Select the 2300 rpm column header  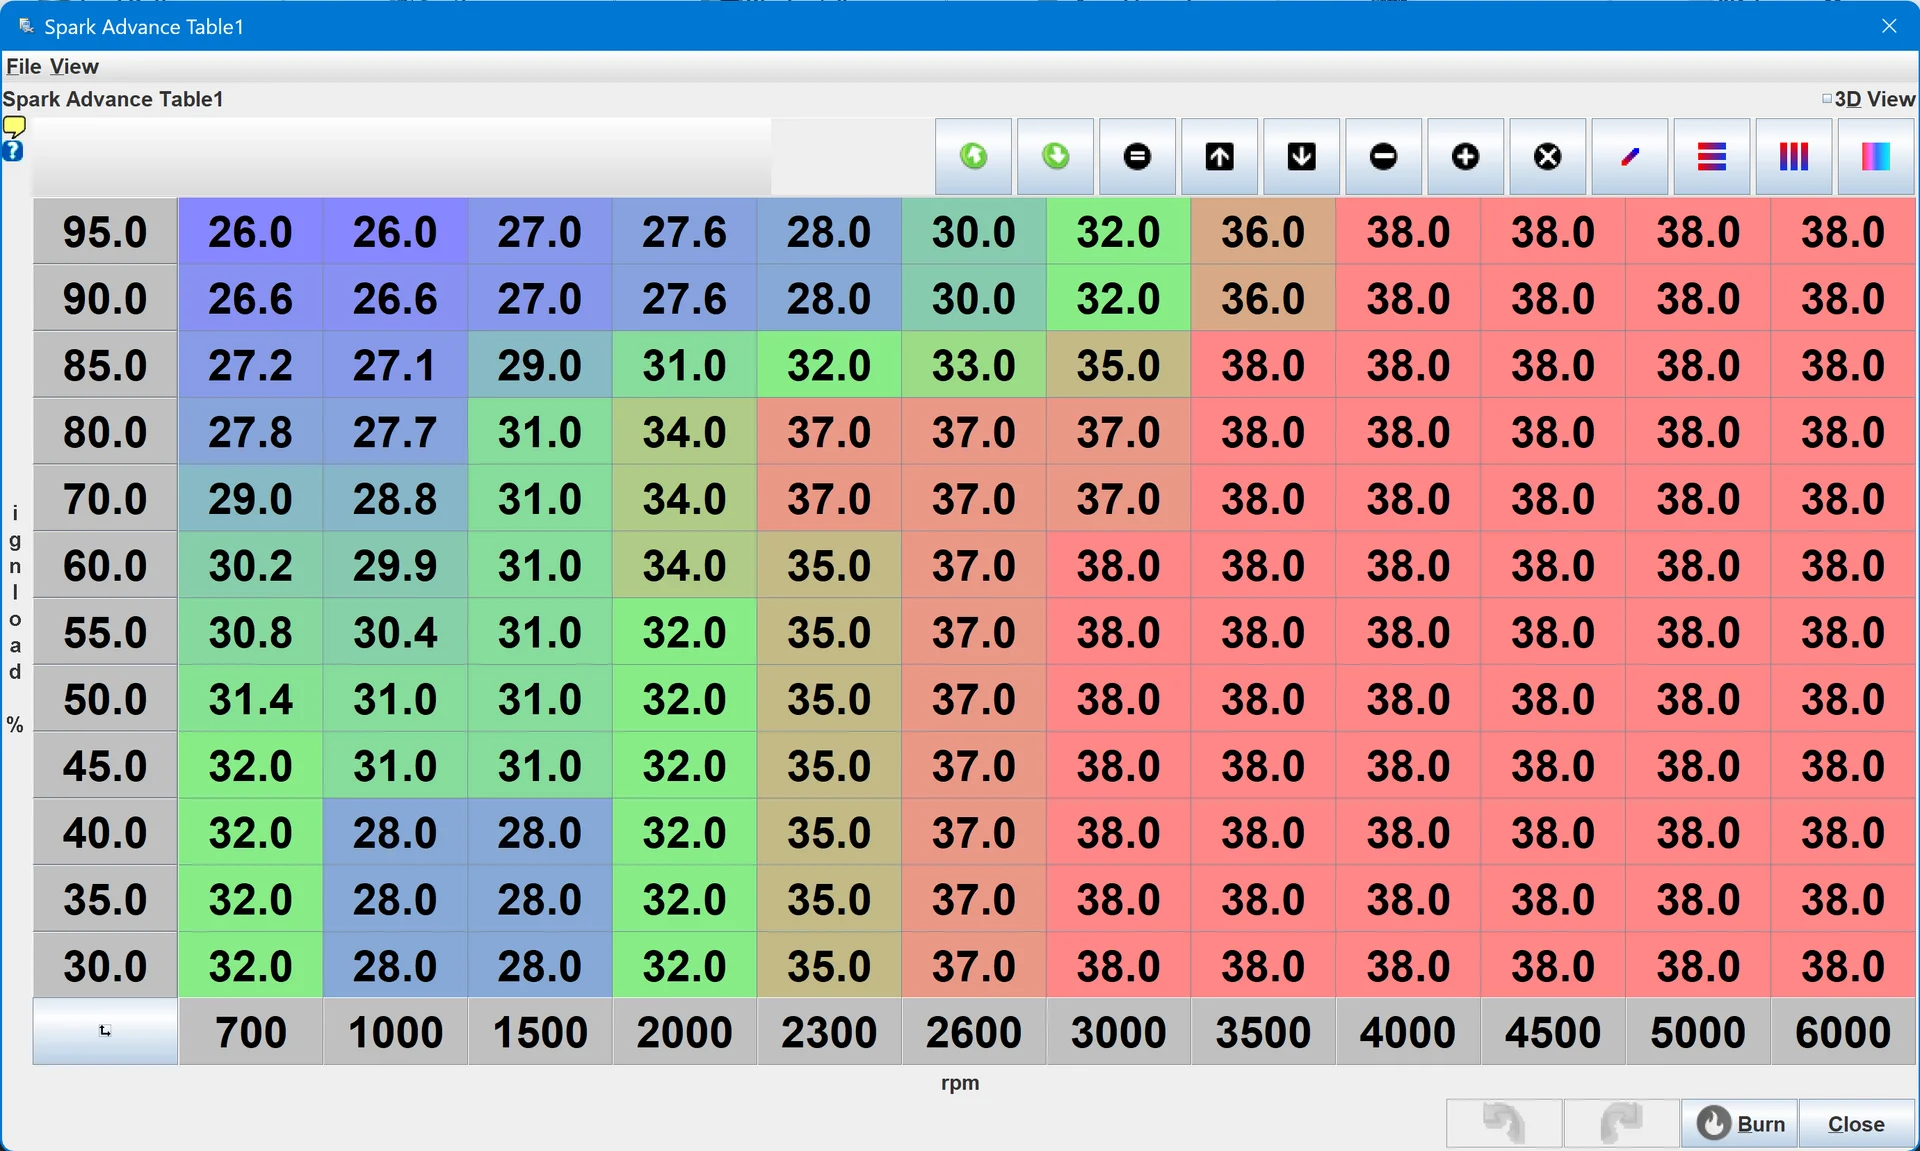[829, 1031]
